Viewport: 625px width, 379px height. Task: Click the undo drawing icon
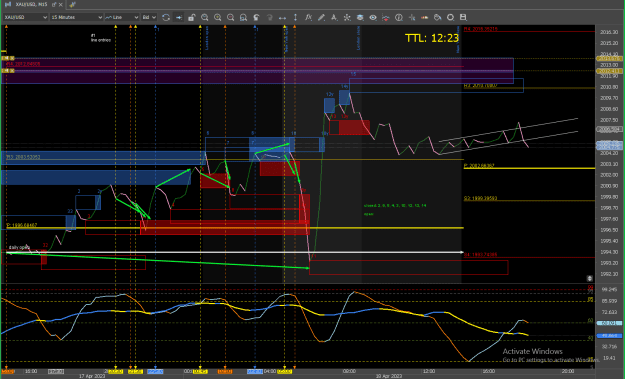click(256, 17)
